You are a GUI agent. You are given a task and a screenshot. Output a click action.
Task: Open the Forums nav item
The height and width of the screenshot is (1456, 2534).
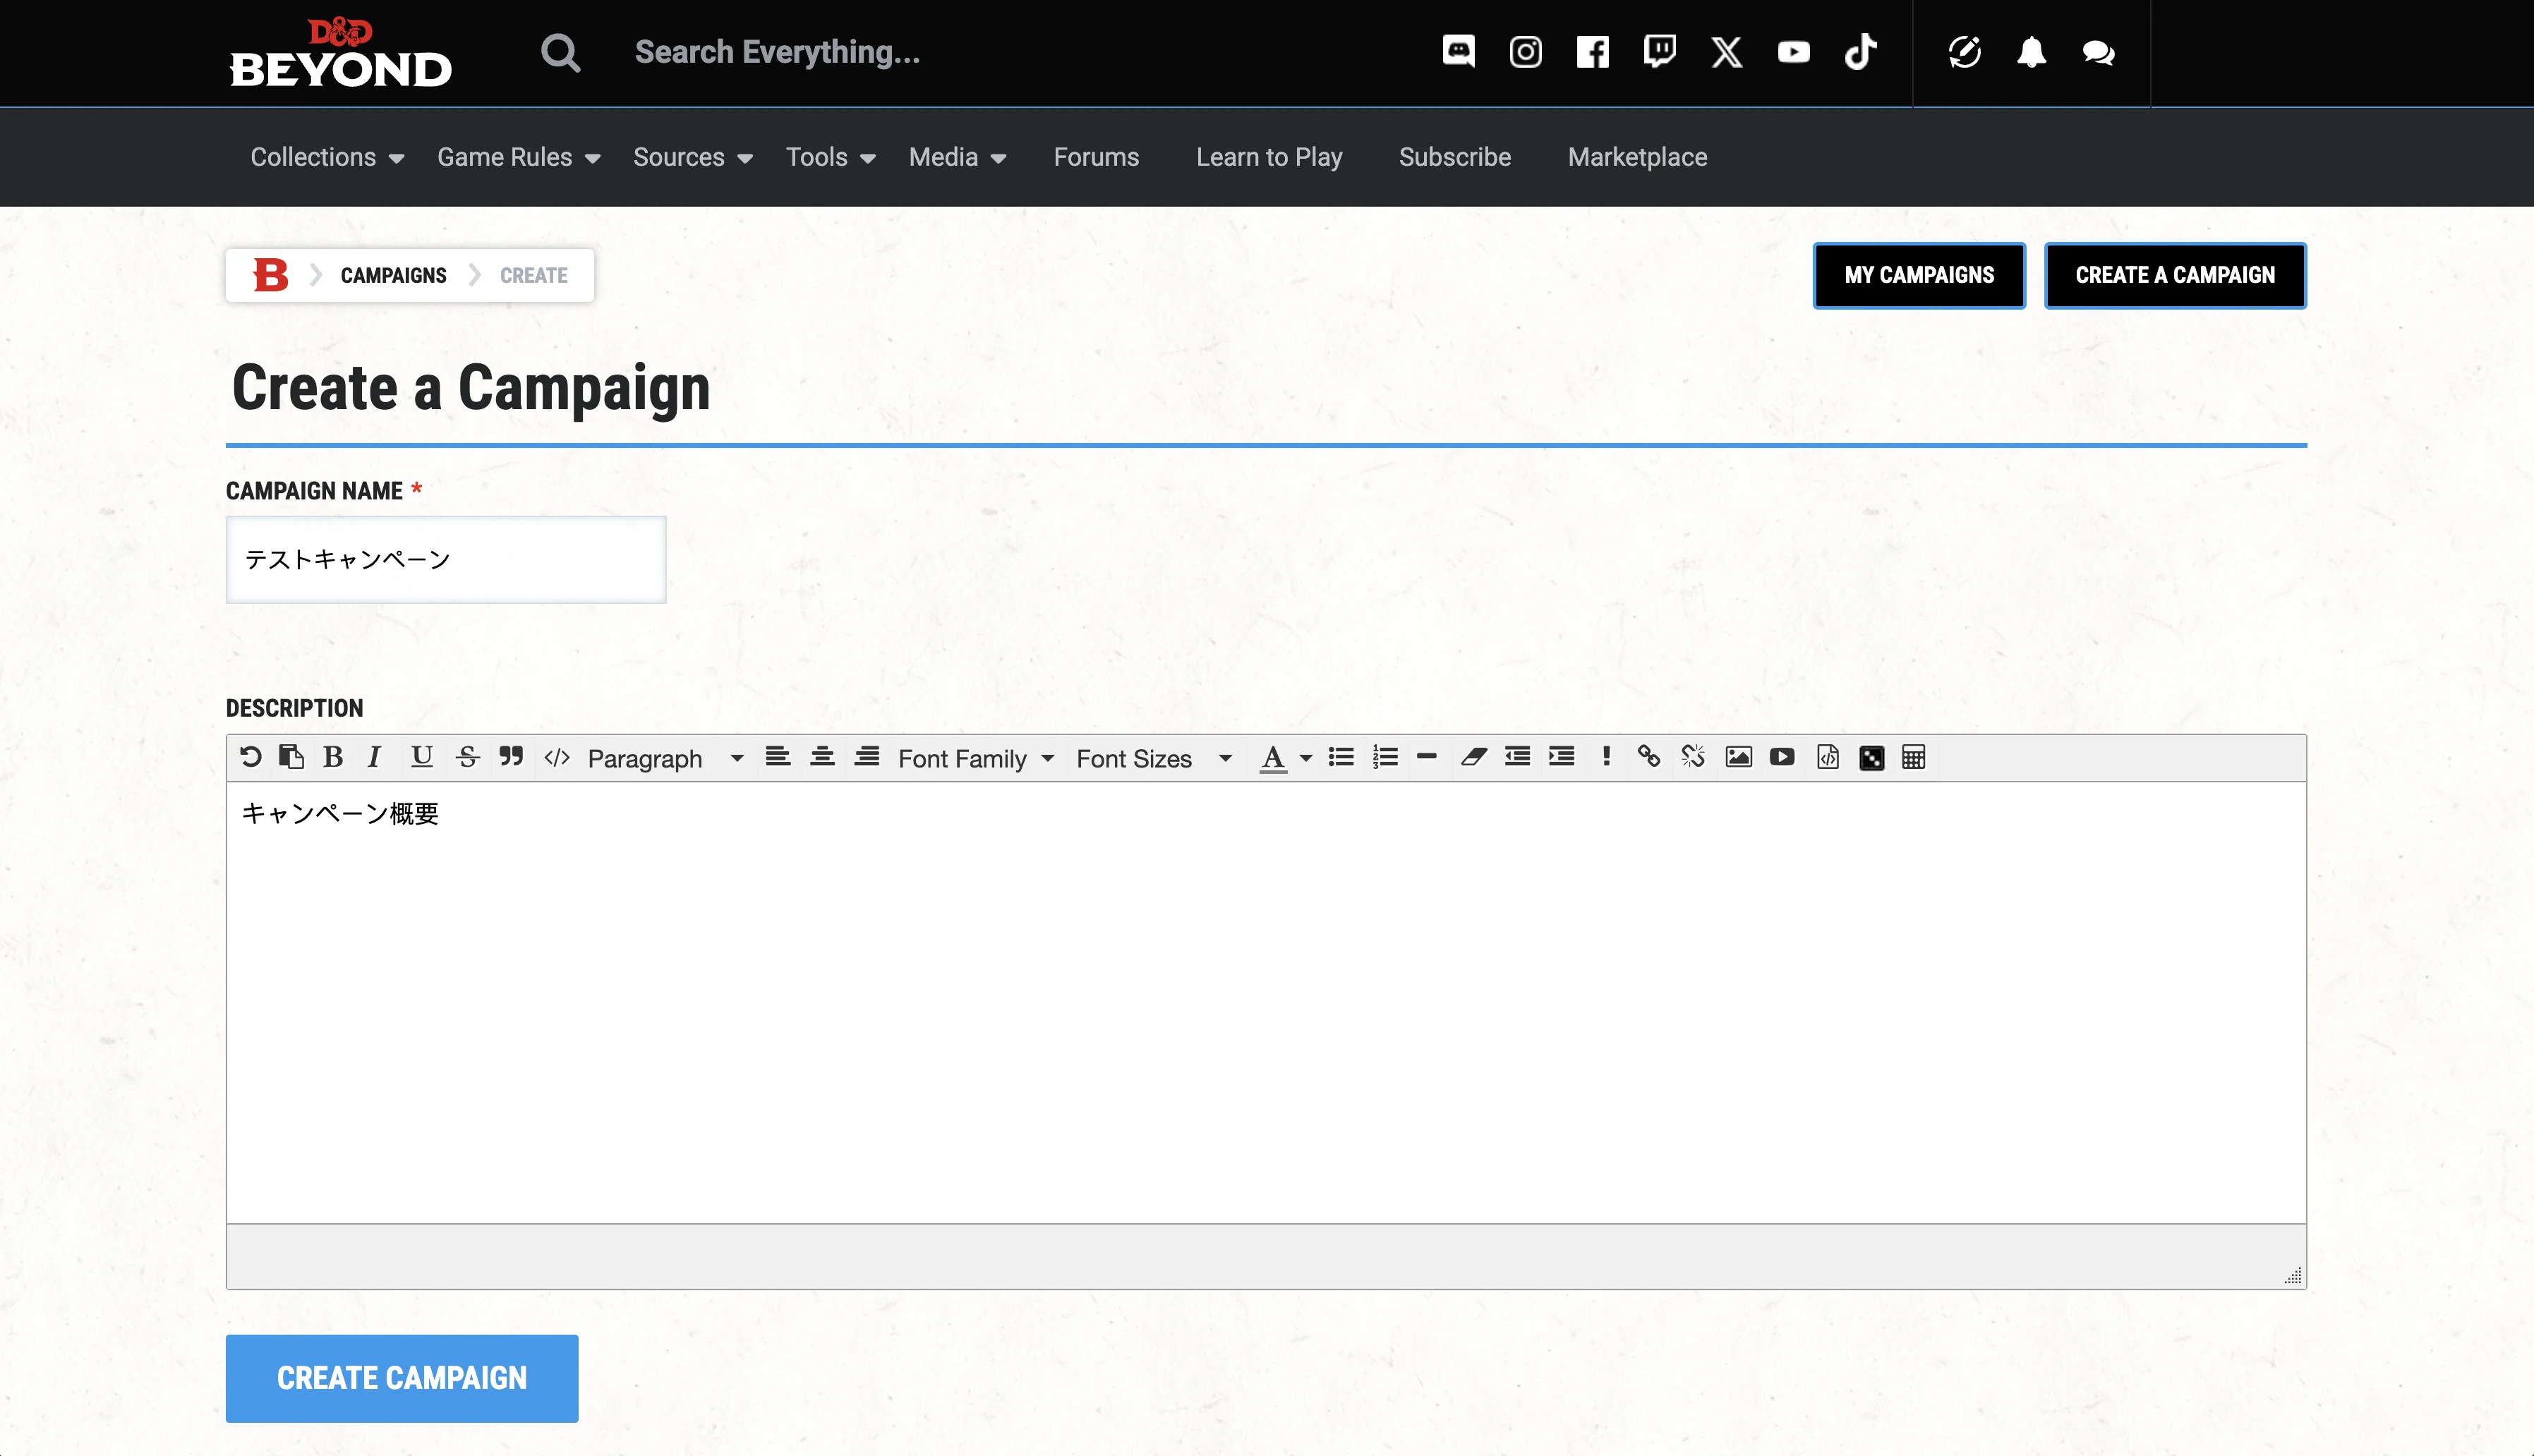[x=1096, y=157]
